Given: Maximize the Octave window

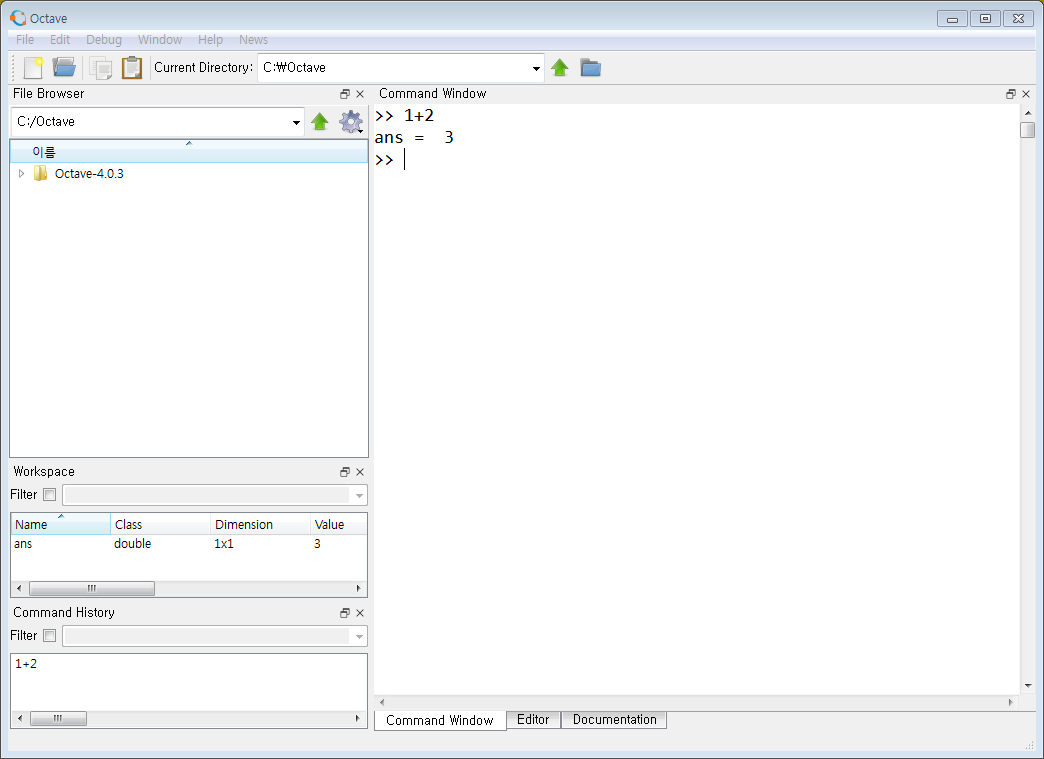Looking at the screenshot, I should (x=985, y=19).
